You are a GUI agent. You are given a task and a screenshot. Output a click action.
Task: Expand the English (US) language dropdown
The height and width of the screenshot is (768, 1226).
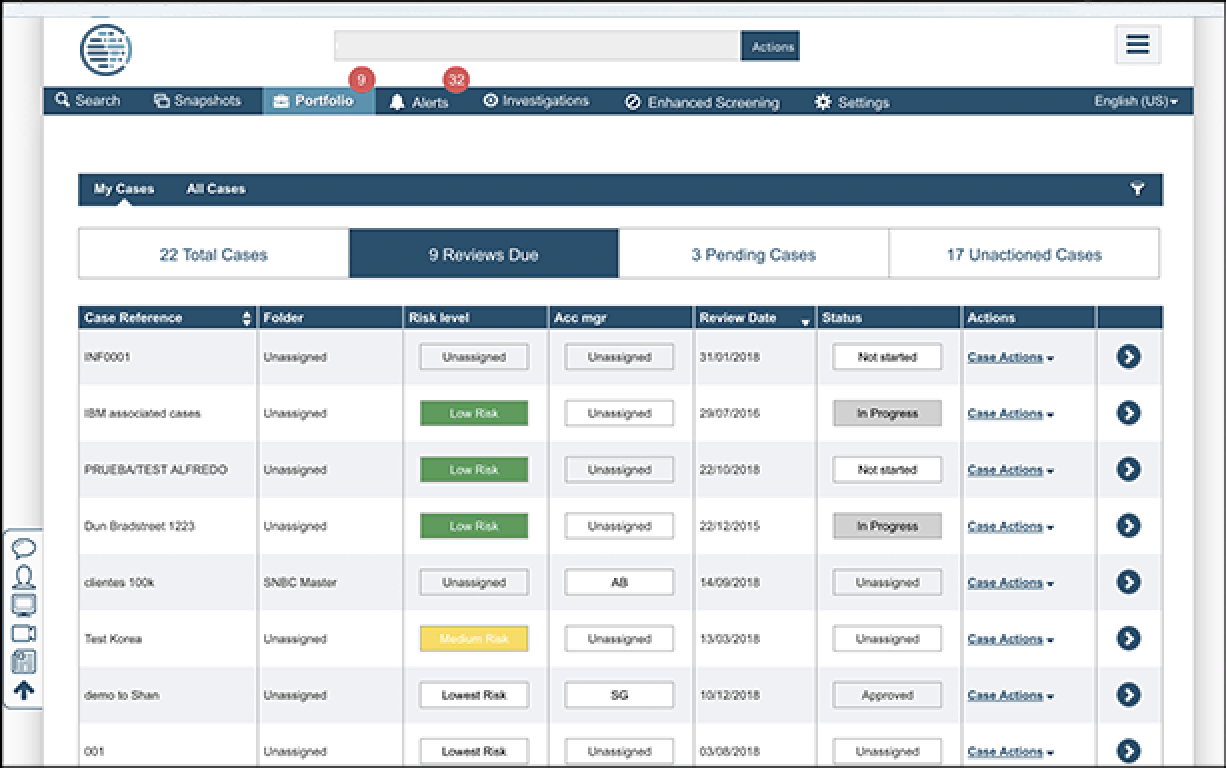pos(1135,101)
